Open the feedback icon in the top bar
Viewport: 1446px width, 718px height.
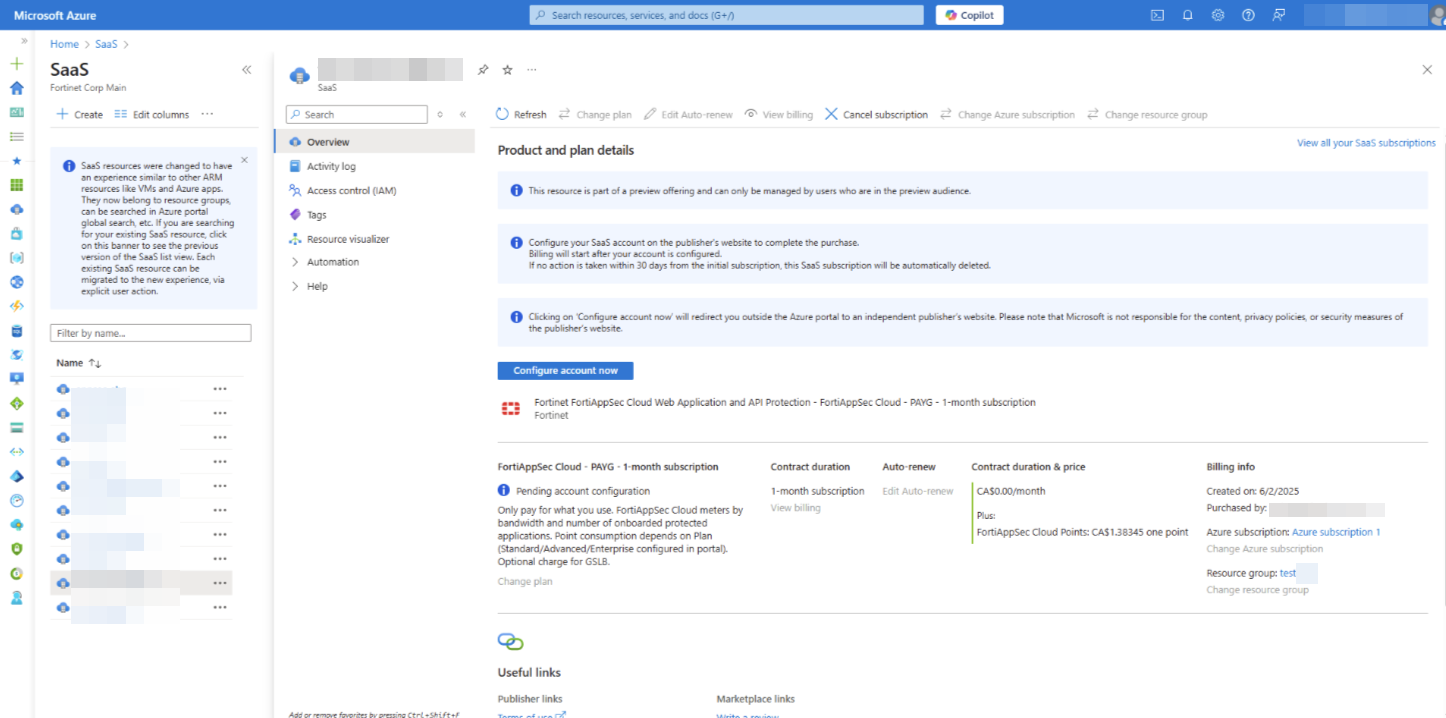(x=1278, y=14)
